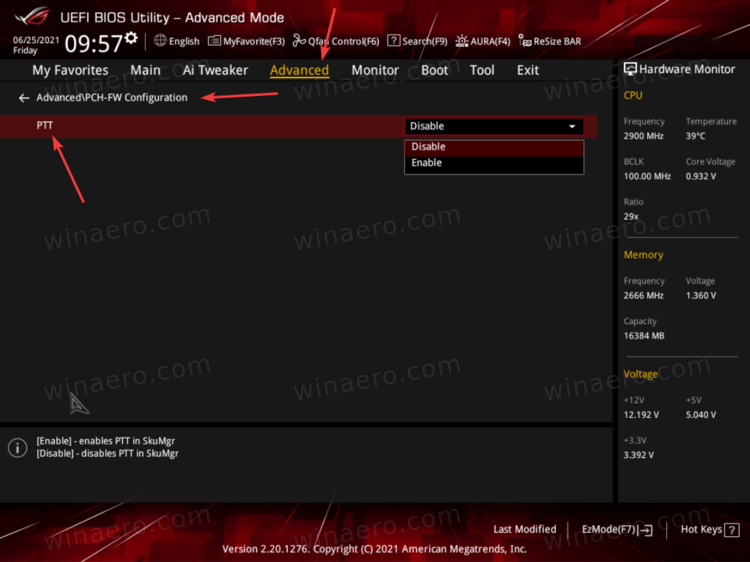This screenshot has width=750, height=562.
Task: Click the CPU section heading
Action: pyautogui.click(x=633, y=95)
